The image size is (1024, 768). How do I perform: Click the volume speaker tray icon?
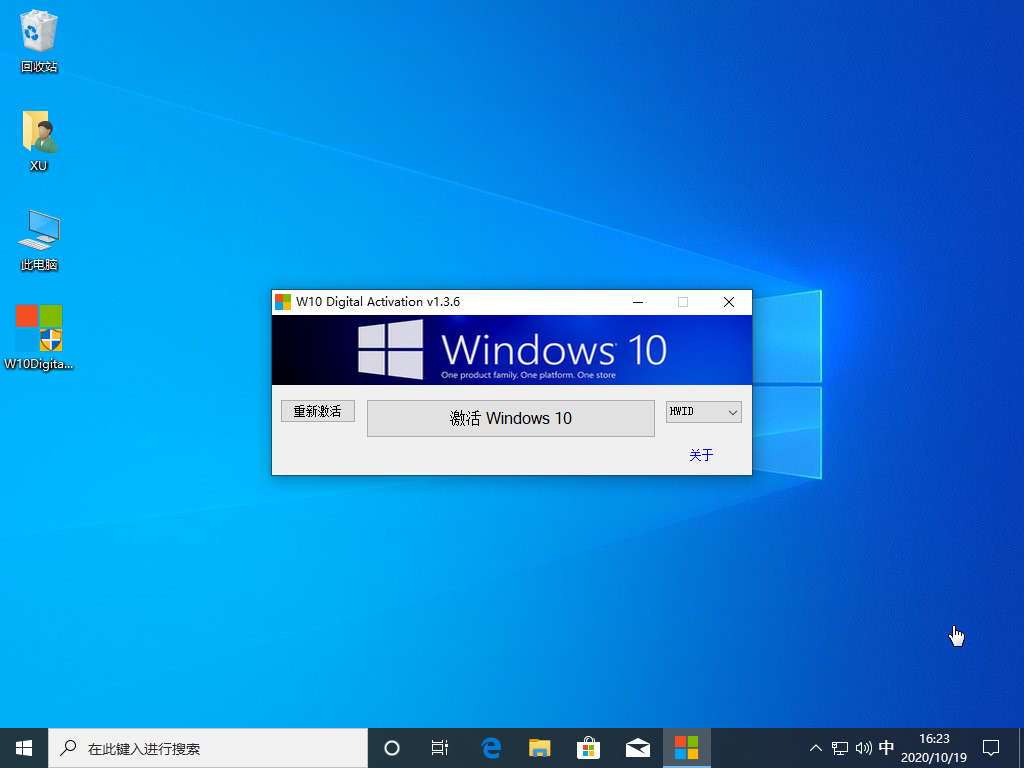[x=863, y=748]
